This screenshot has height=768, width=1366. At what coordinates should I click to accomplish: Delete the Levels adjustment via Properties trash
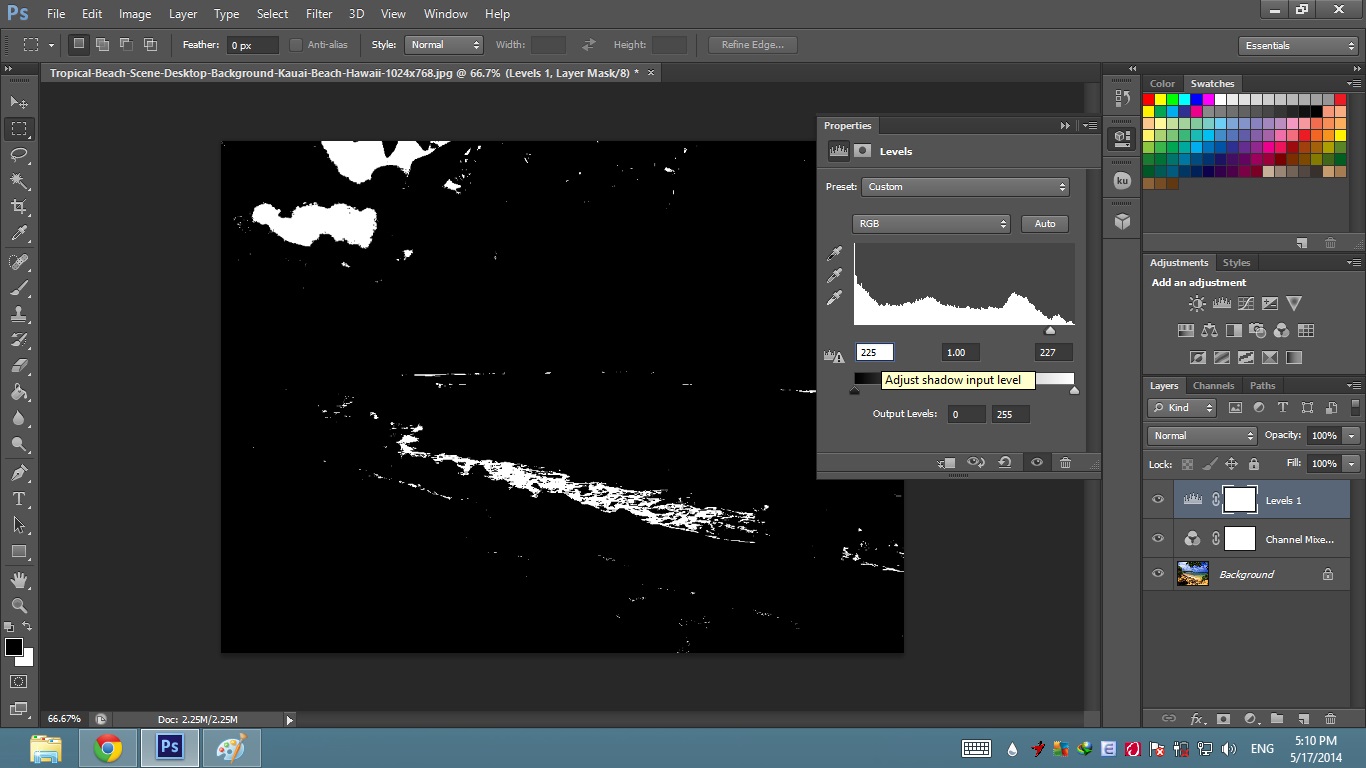click(1066, 463)
